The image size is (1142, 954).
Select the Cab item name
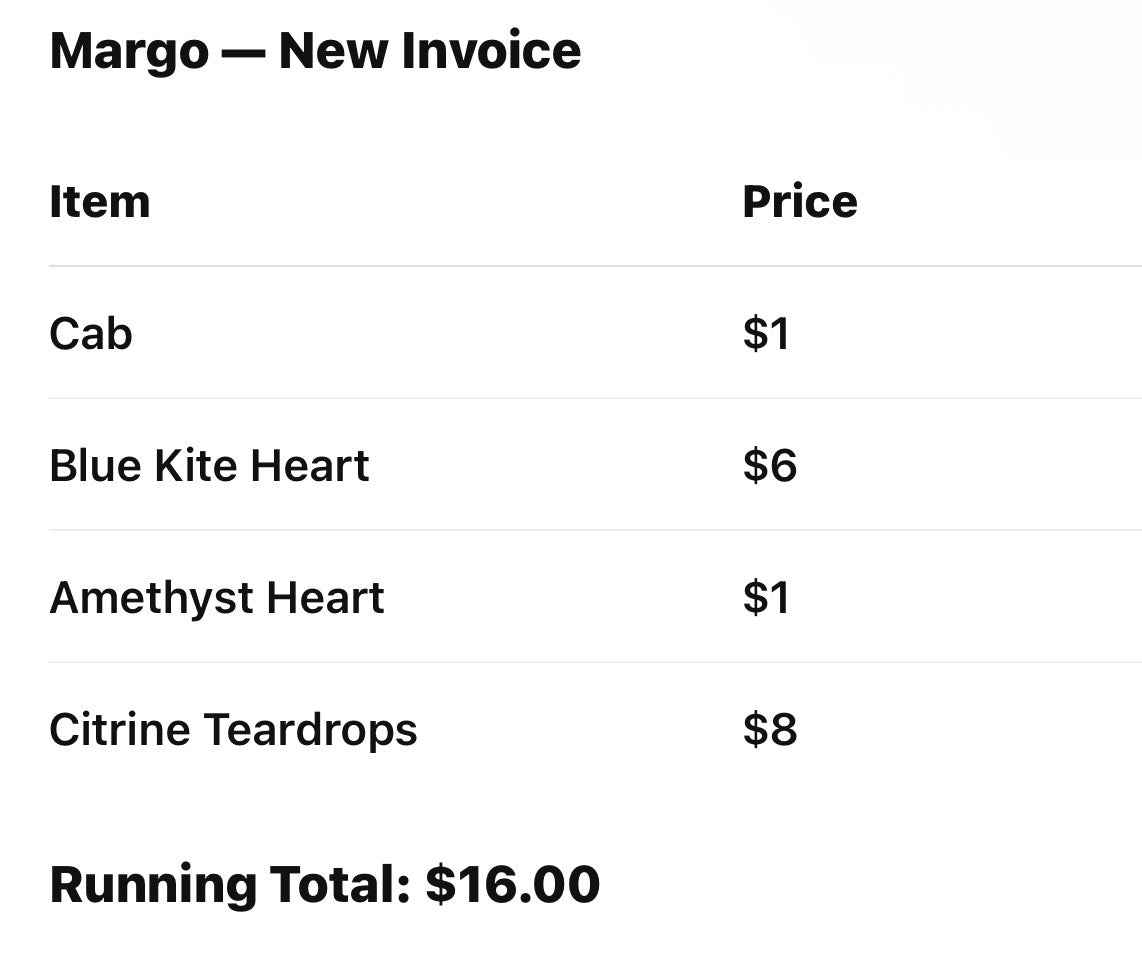click(91, 334)
